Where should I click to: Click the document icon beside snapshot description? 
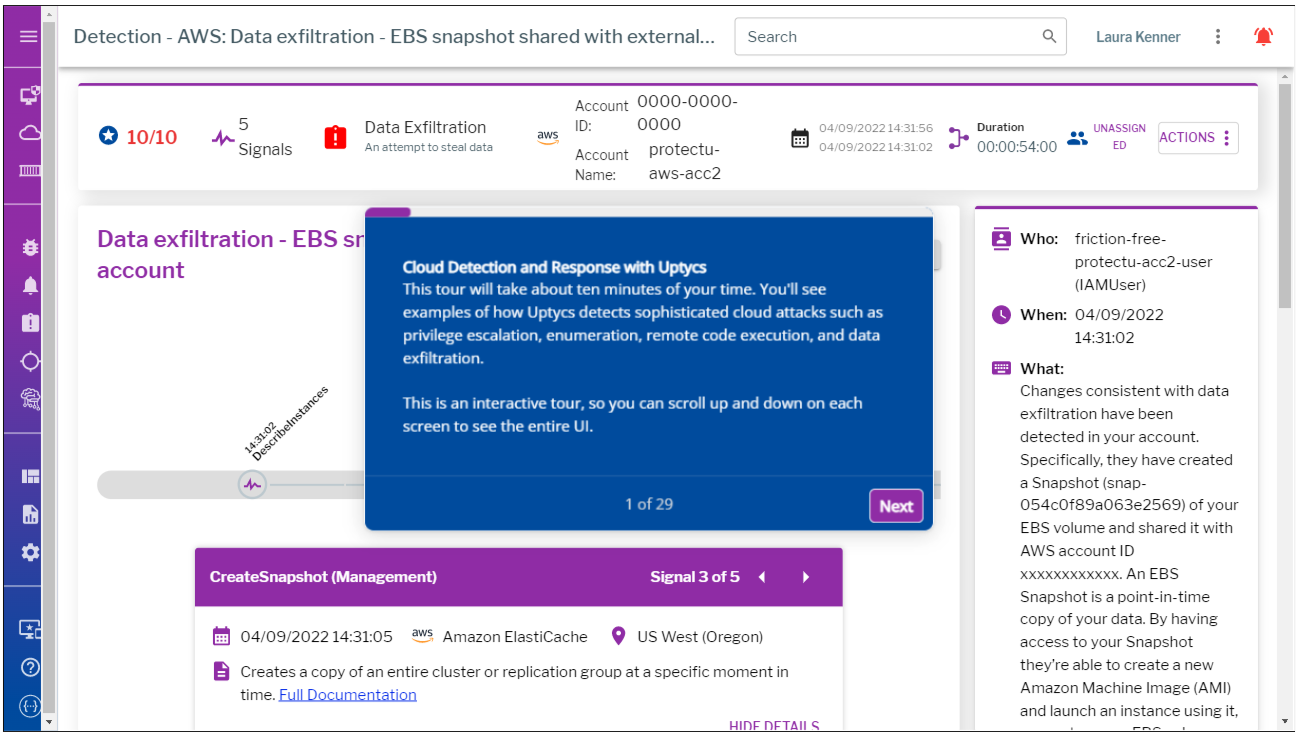click(x=221, y=672)
